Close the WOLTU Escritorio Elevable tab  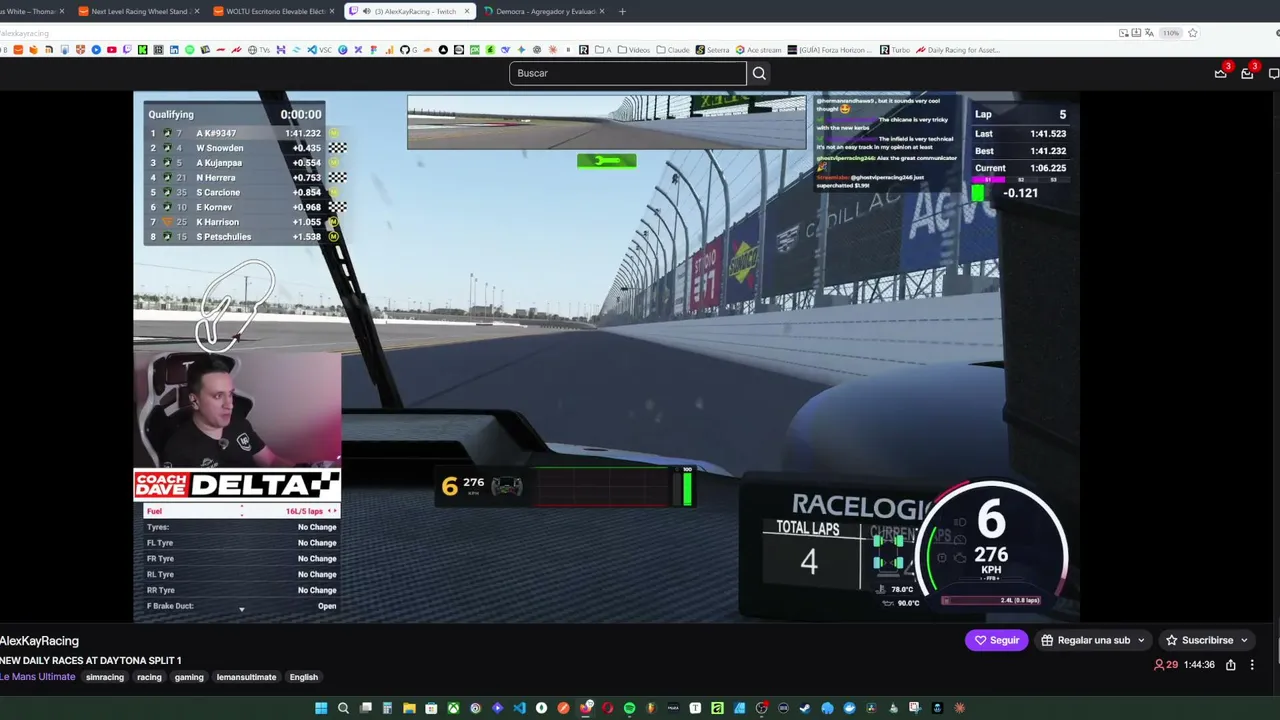click(332, 12)
